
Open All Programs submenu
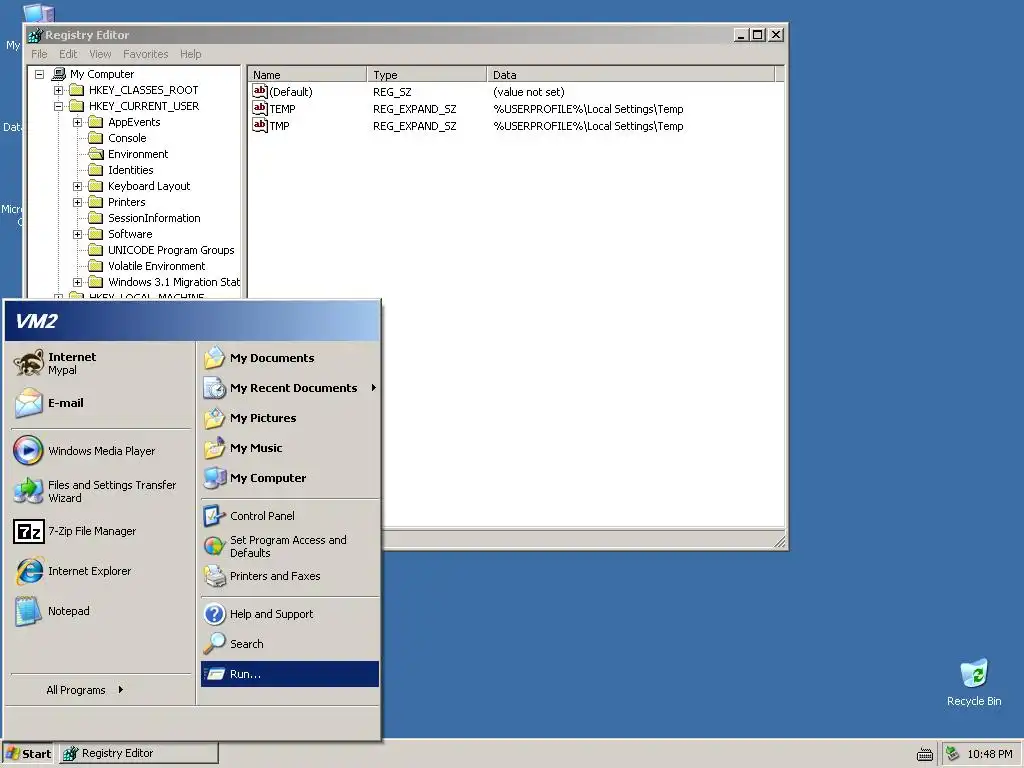pyautogui.click(x=84, y=690)
